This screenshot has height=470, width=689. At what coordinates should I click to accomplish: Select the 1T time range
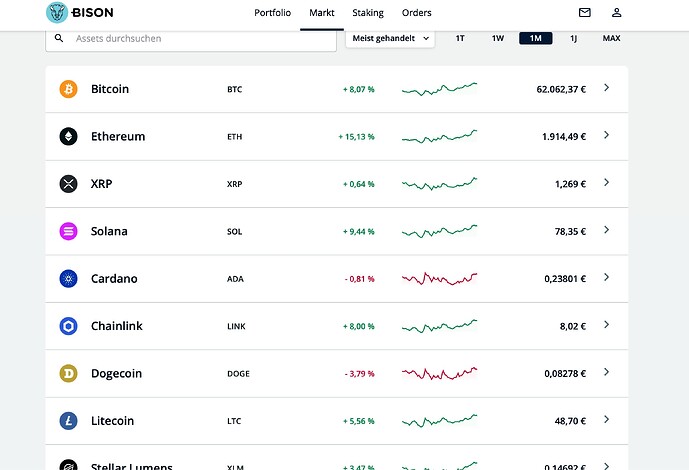coord(460,38)
